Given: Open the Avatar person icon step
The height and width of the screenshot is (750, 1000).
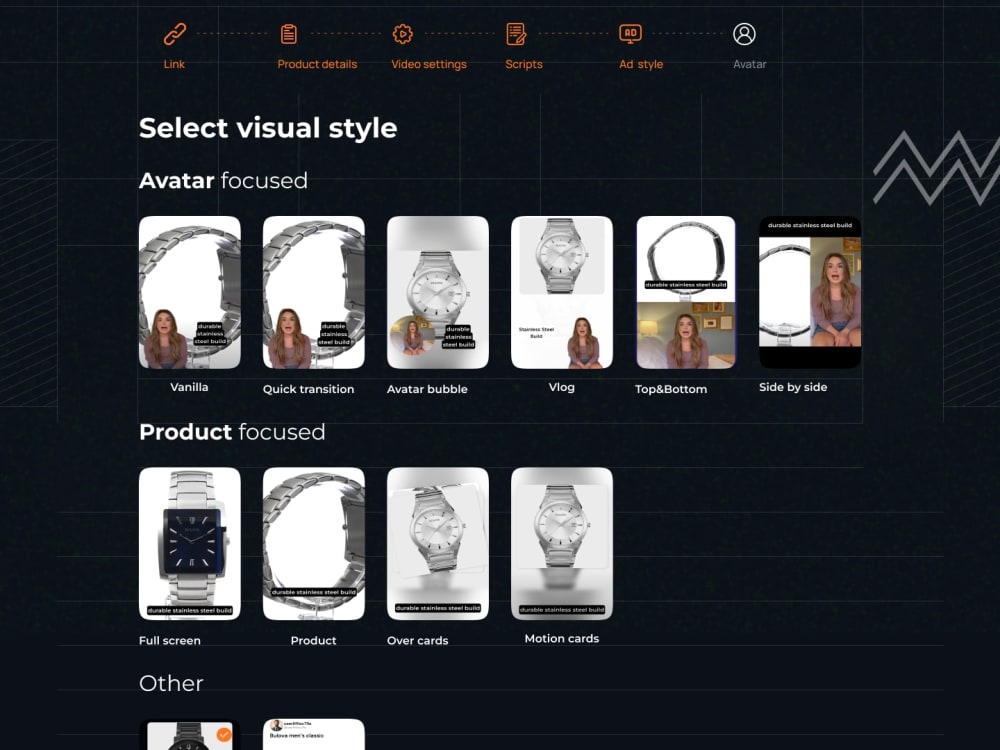Looking at the screenshot, I should (x=744, y=34).
